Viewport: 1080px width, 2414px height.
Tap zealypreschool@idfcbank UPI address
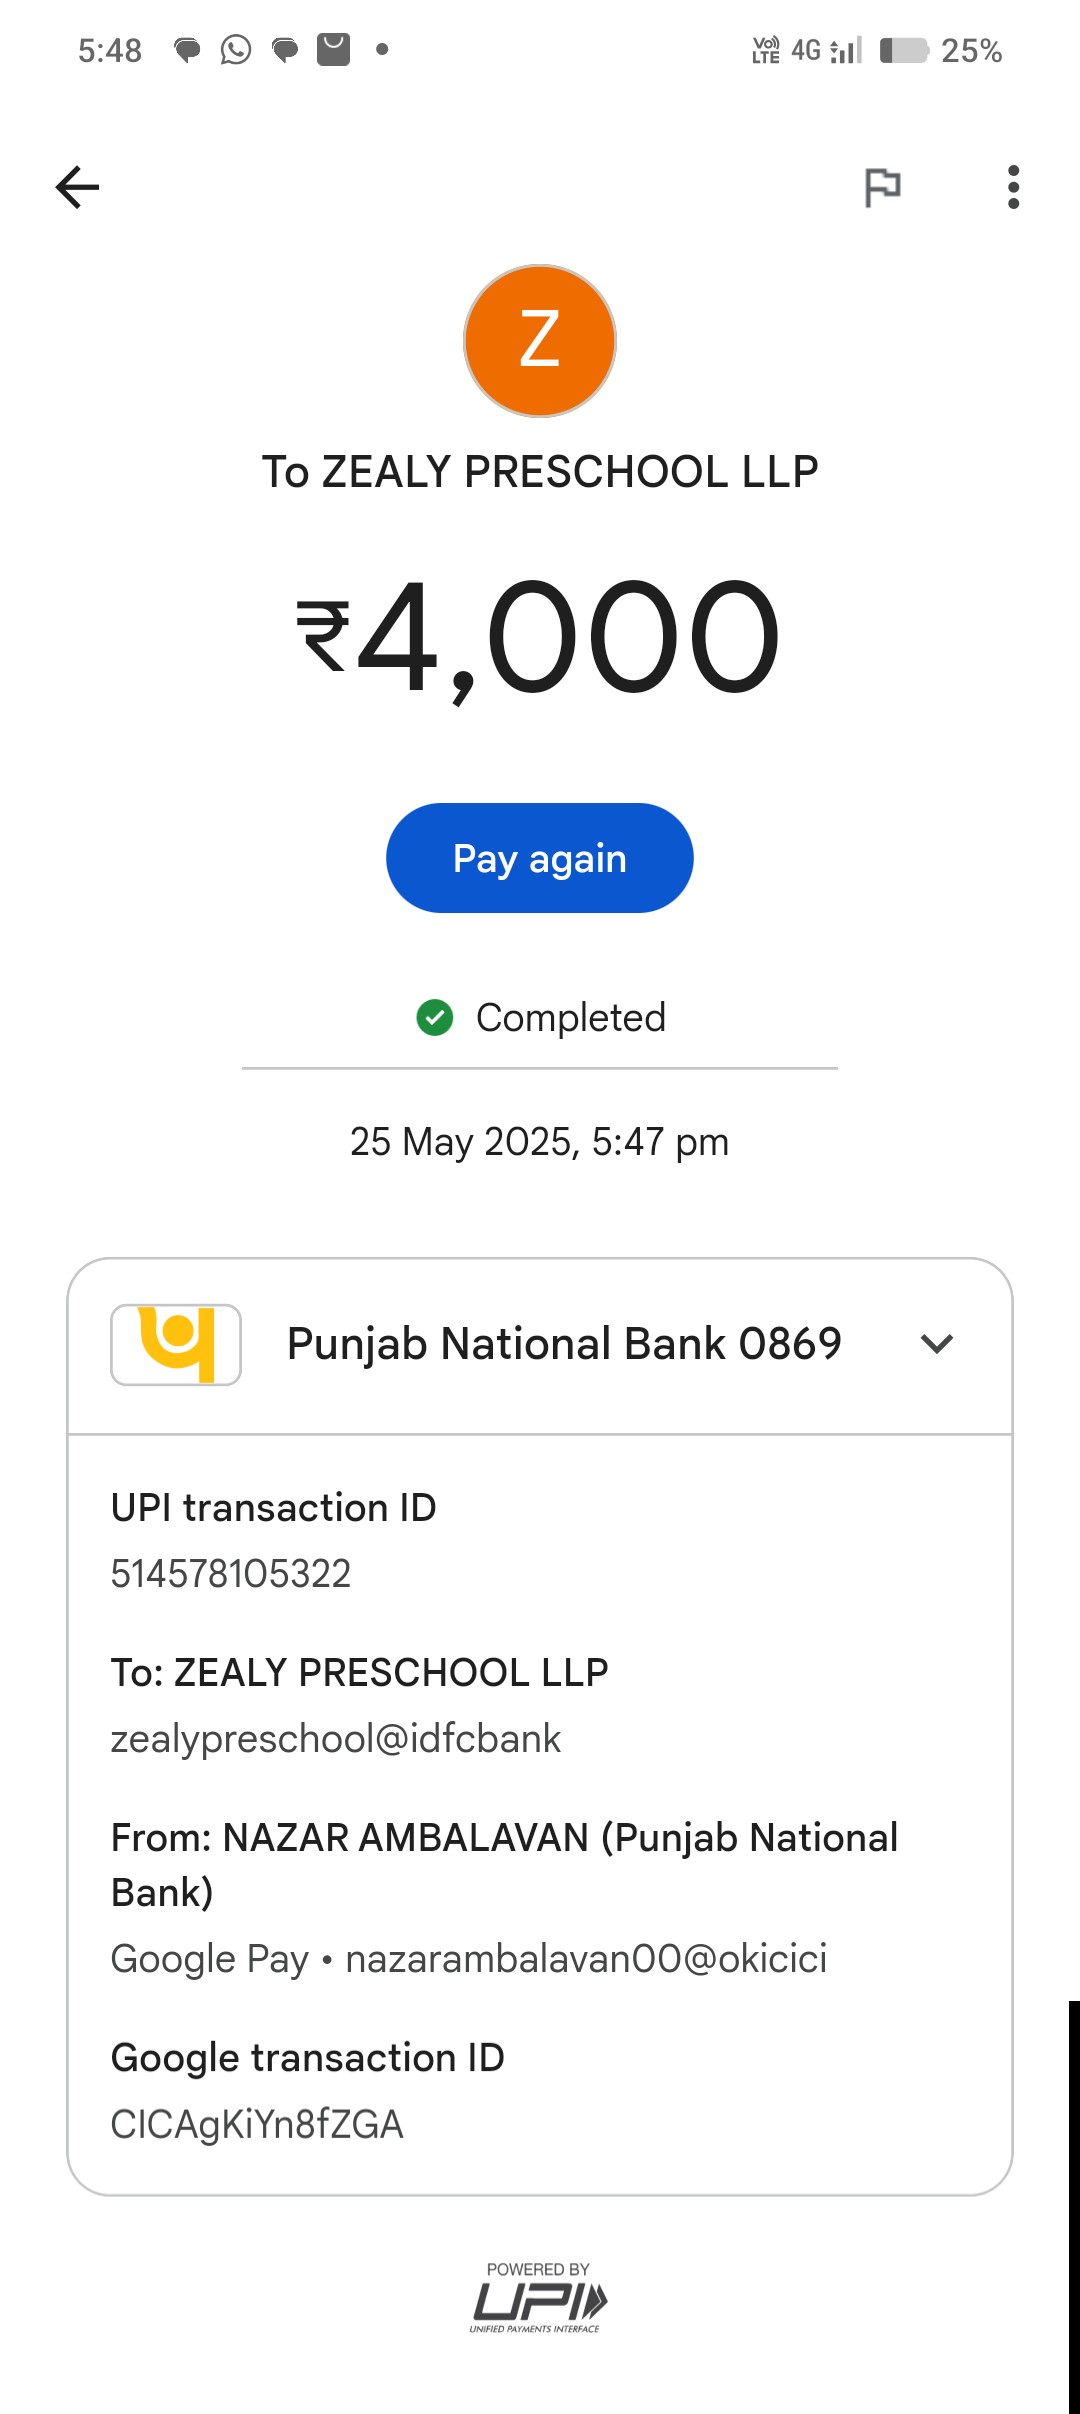click(x=336, y=1739)
